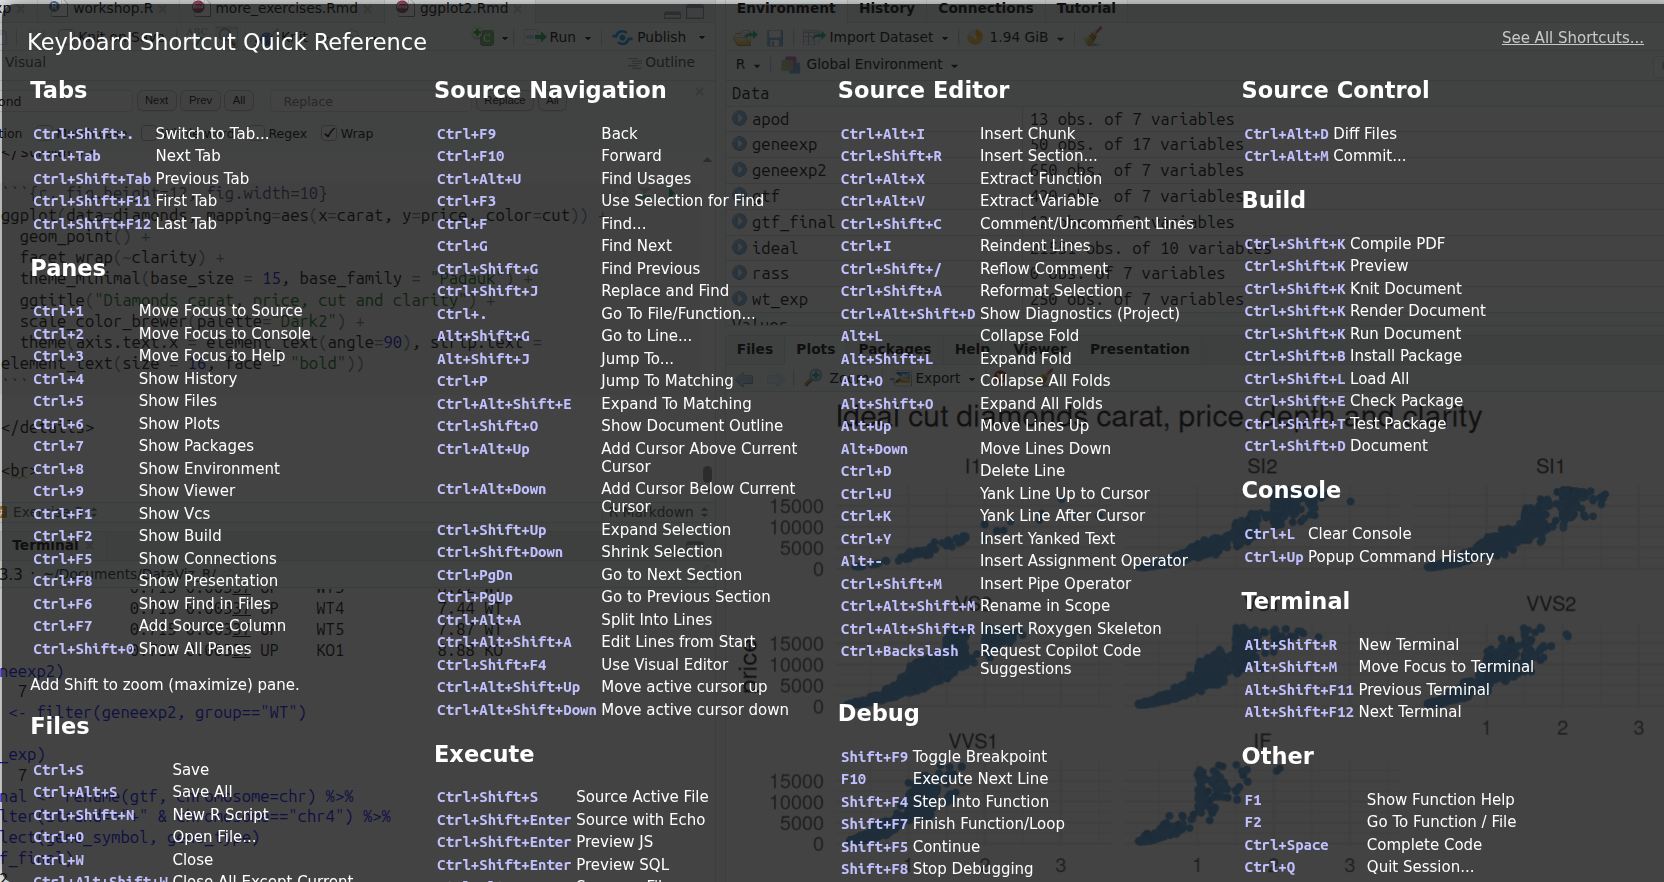Click the Prev find button

coord(201,101)
